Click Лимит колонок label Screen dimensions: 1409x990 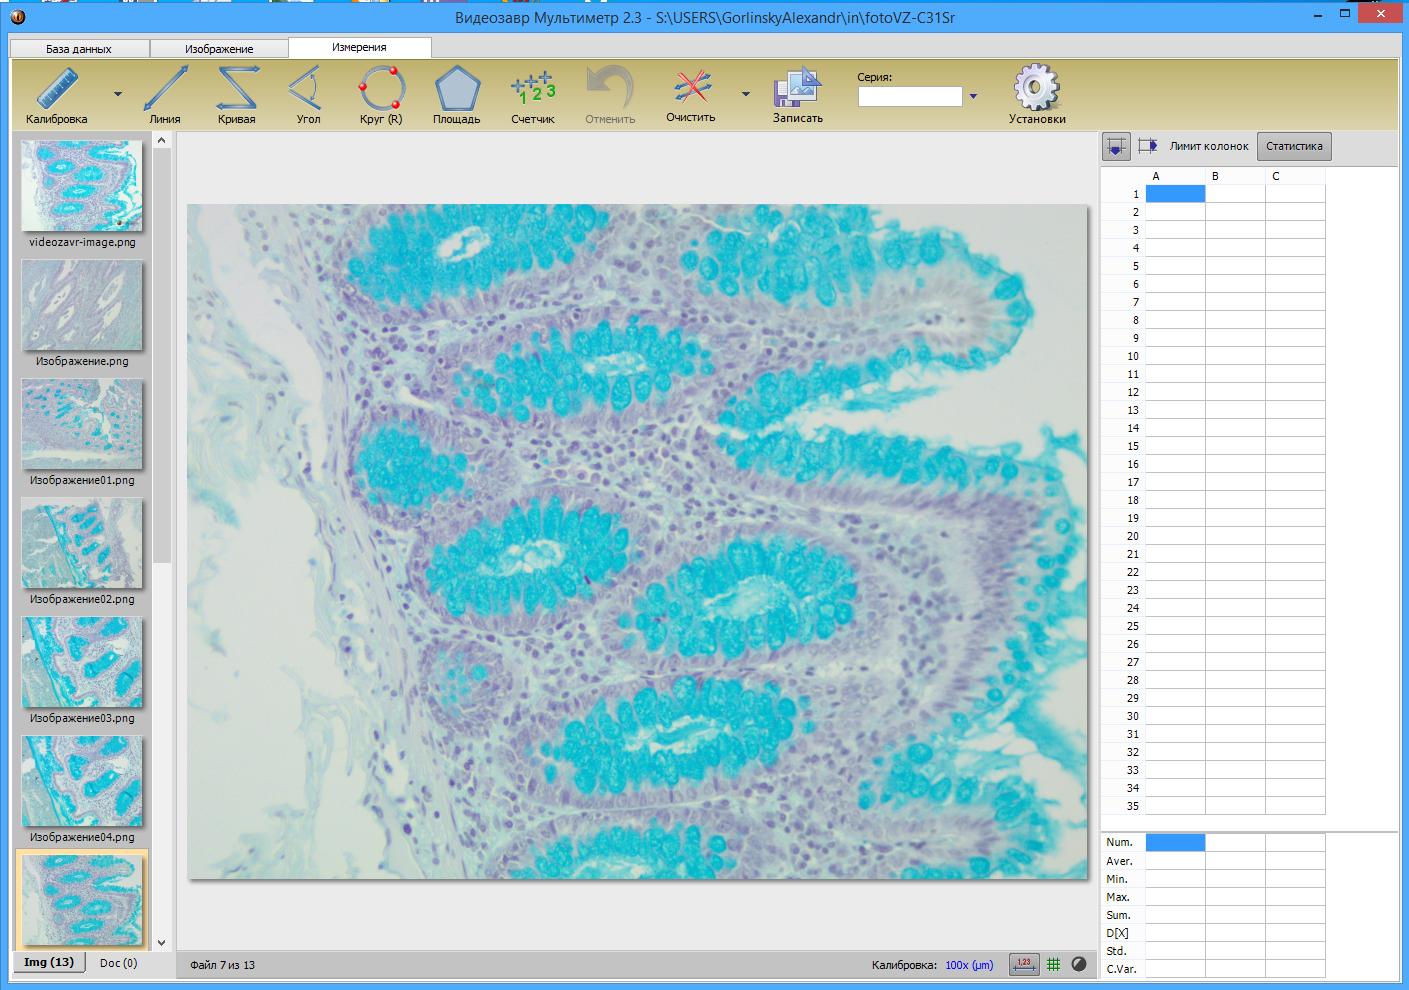pos(1209,146)
